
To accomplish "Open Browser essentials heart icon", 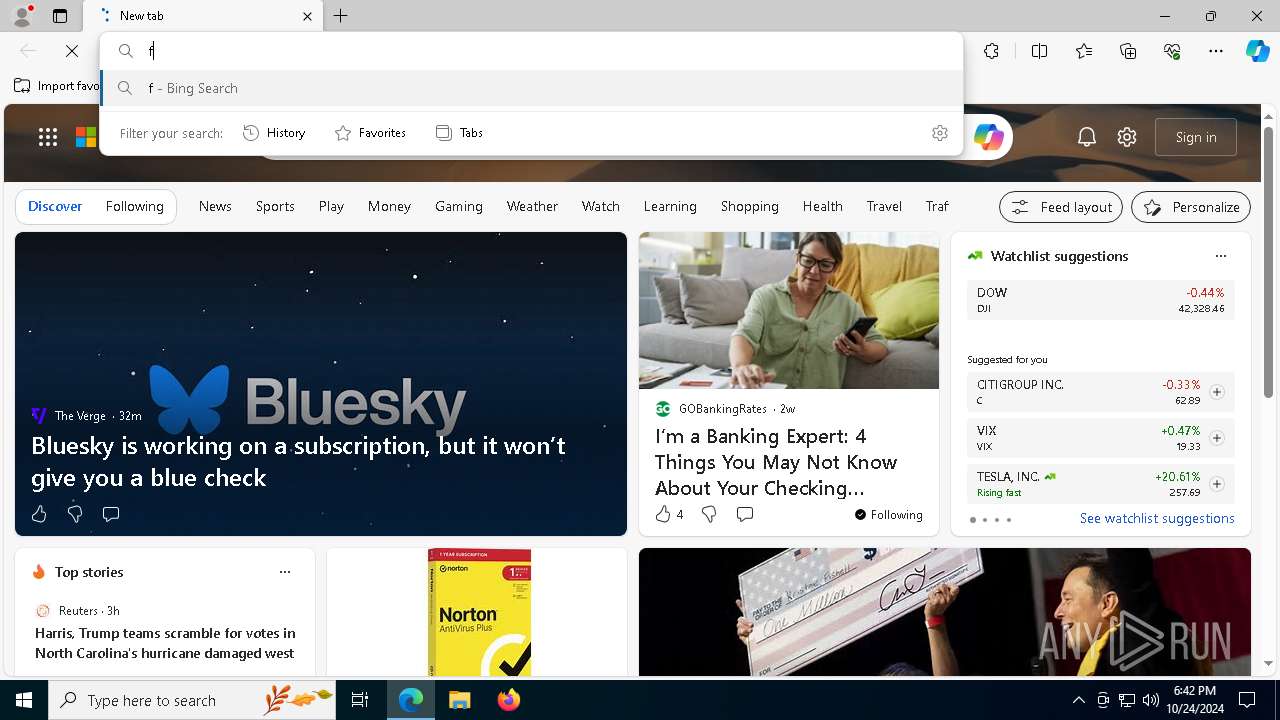I will 1172,51.
